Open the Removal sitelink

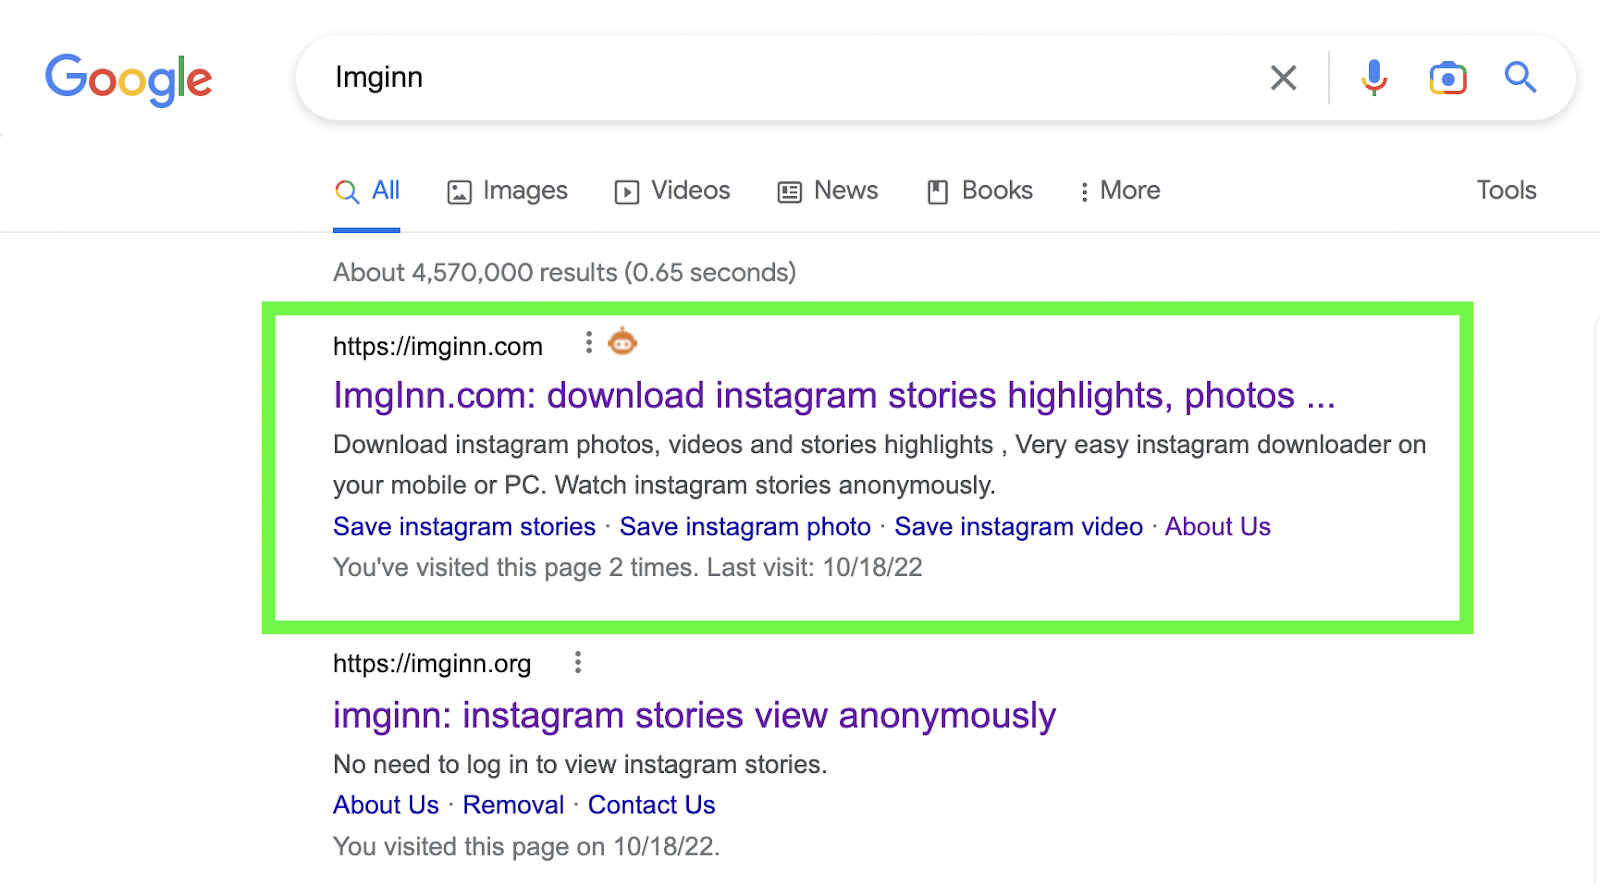pos(513,805)
